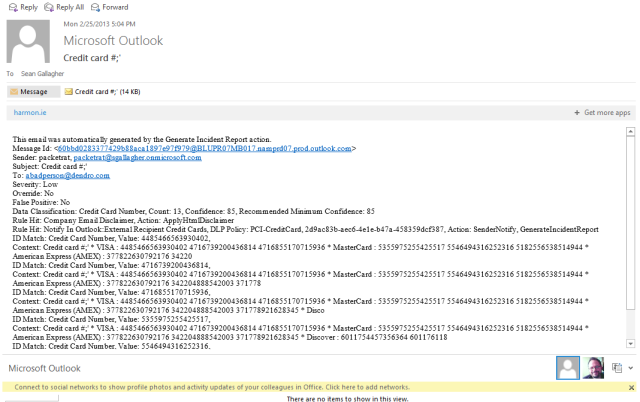Click Reply All button
Viewport: 640px width, 402px height.
(x=64, y=7)
